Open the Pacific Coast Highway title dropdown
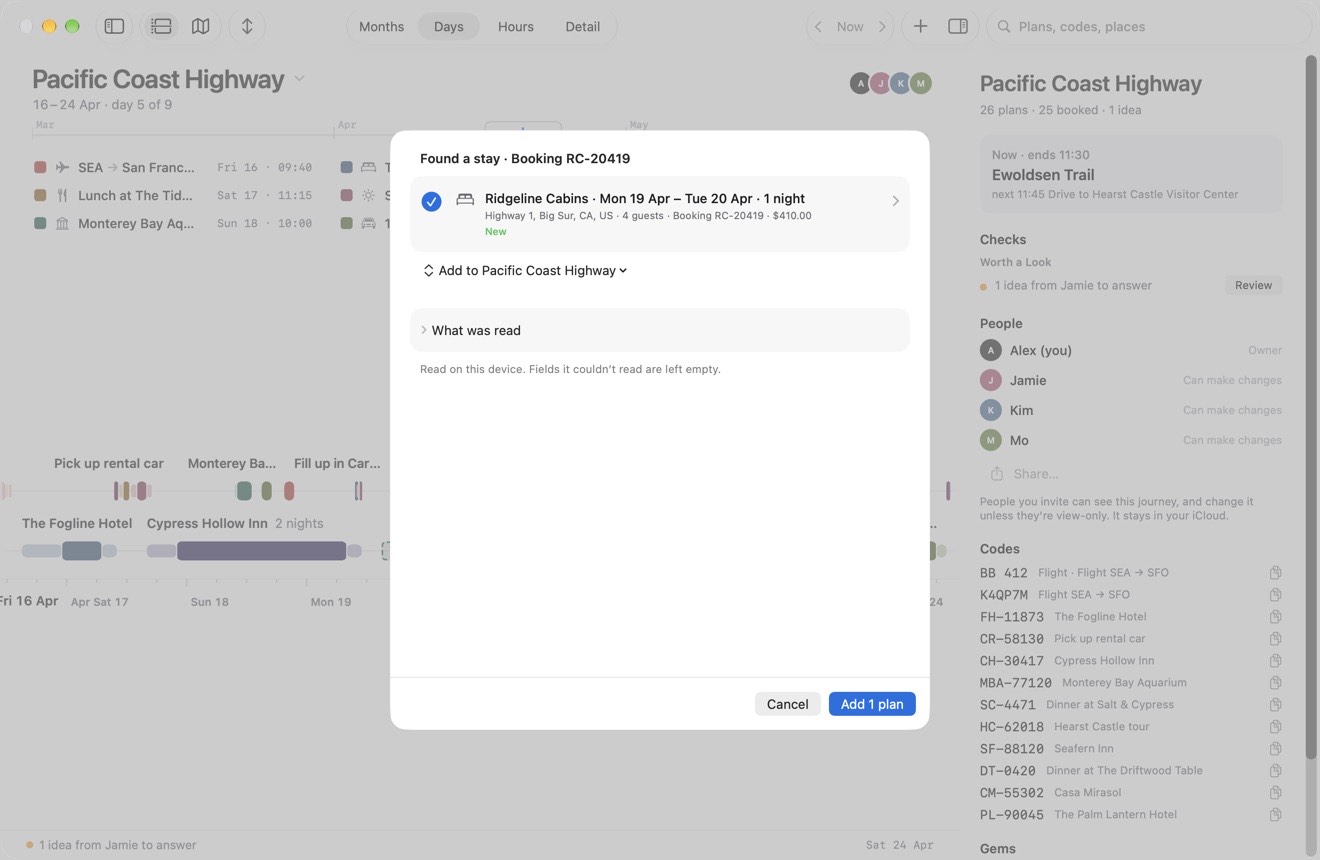 (299, 79)
